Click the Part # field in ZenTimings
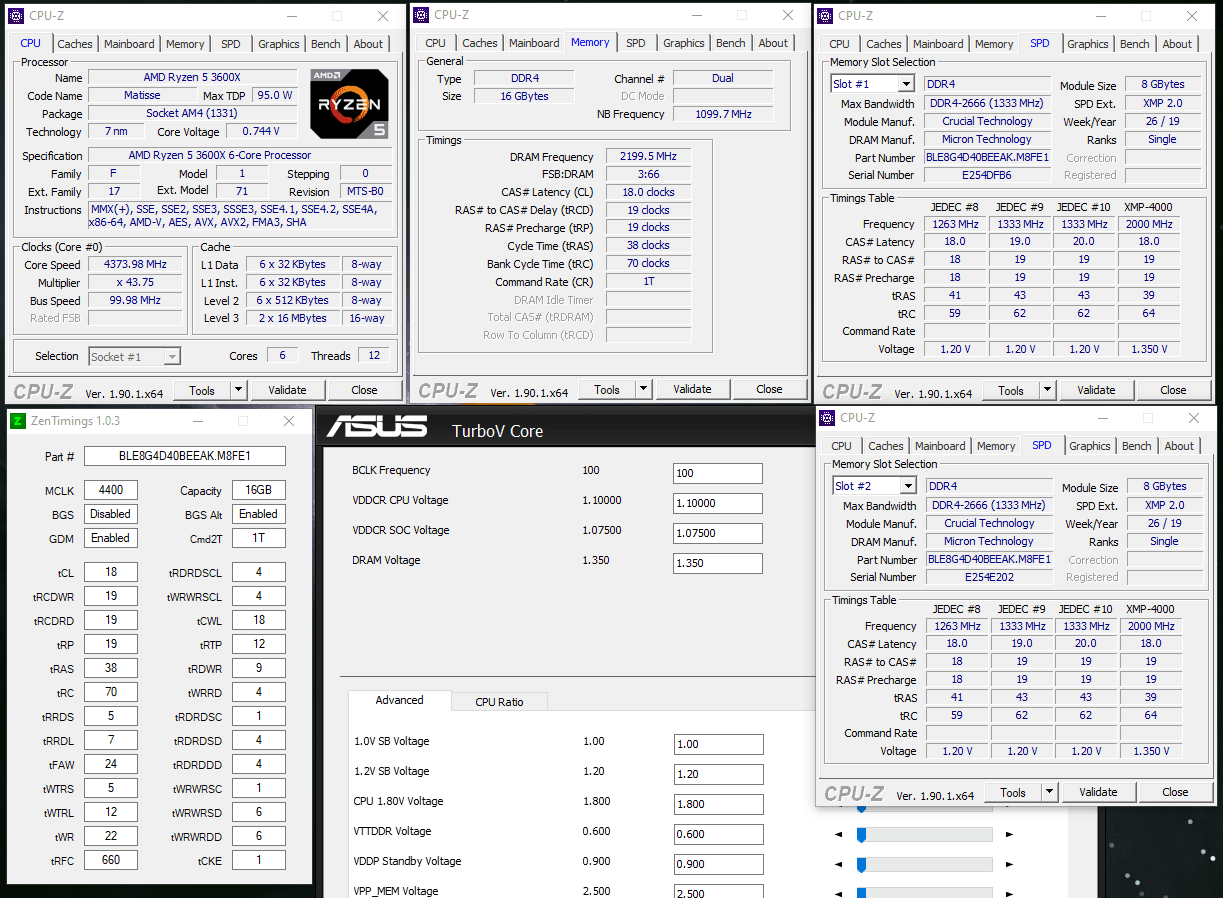The height and width of the screenshot is (898, 1223). click(185, 456)
